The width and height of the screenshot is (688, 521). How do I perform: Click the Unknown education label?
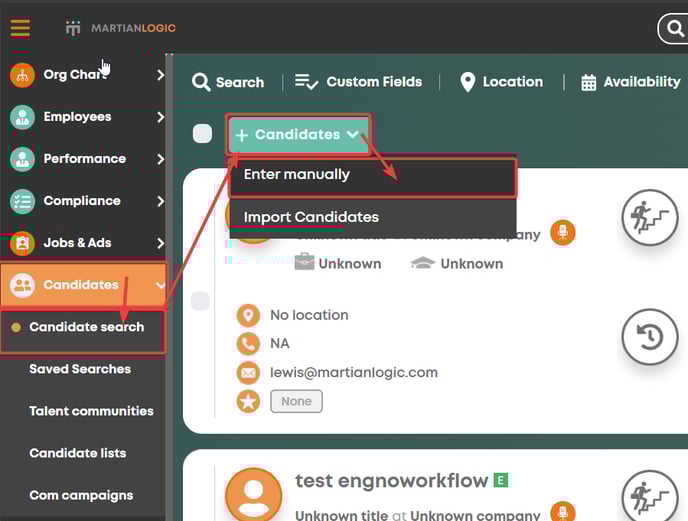(472, 264)
